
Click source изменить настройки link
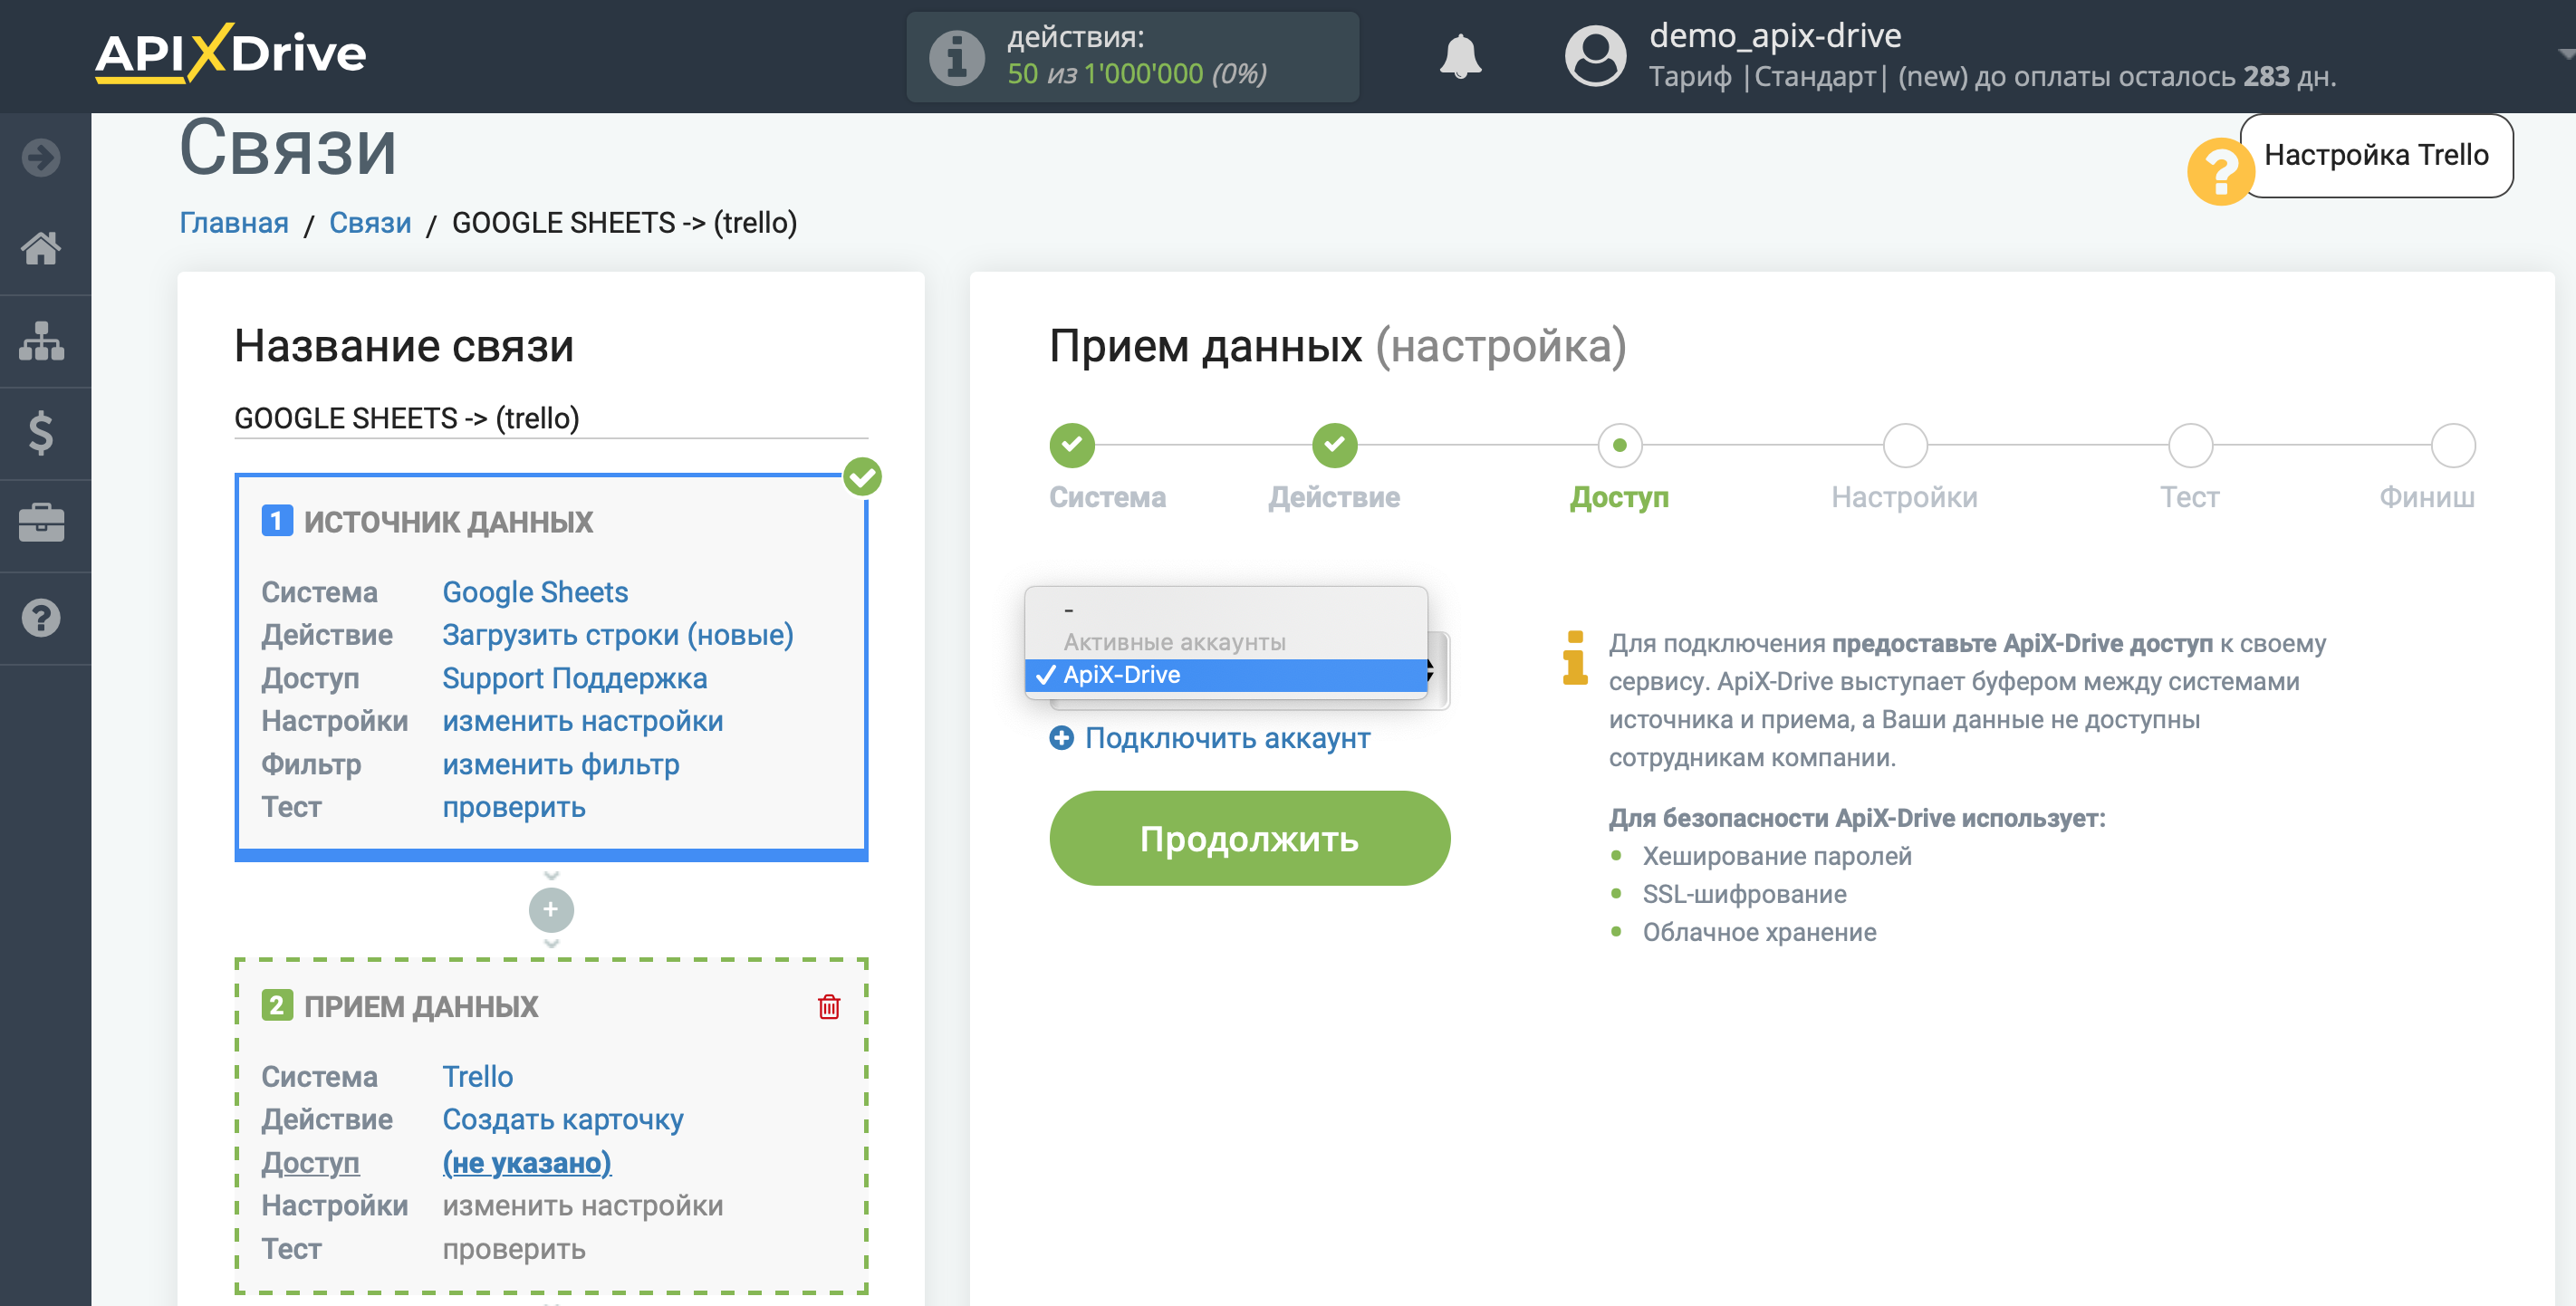pos(582,721)
